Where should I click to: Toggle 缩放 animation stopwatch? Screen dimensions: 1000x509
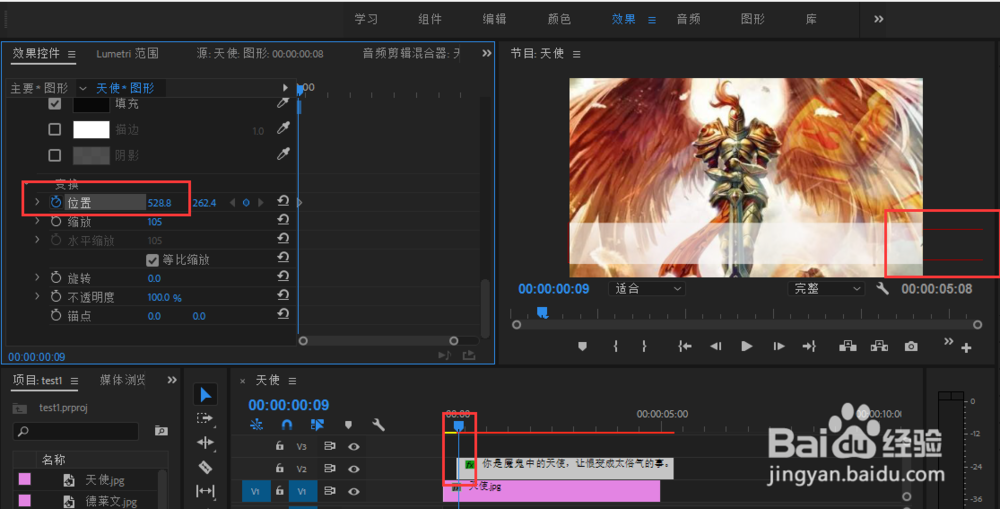click(56, 221)
